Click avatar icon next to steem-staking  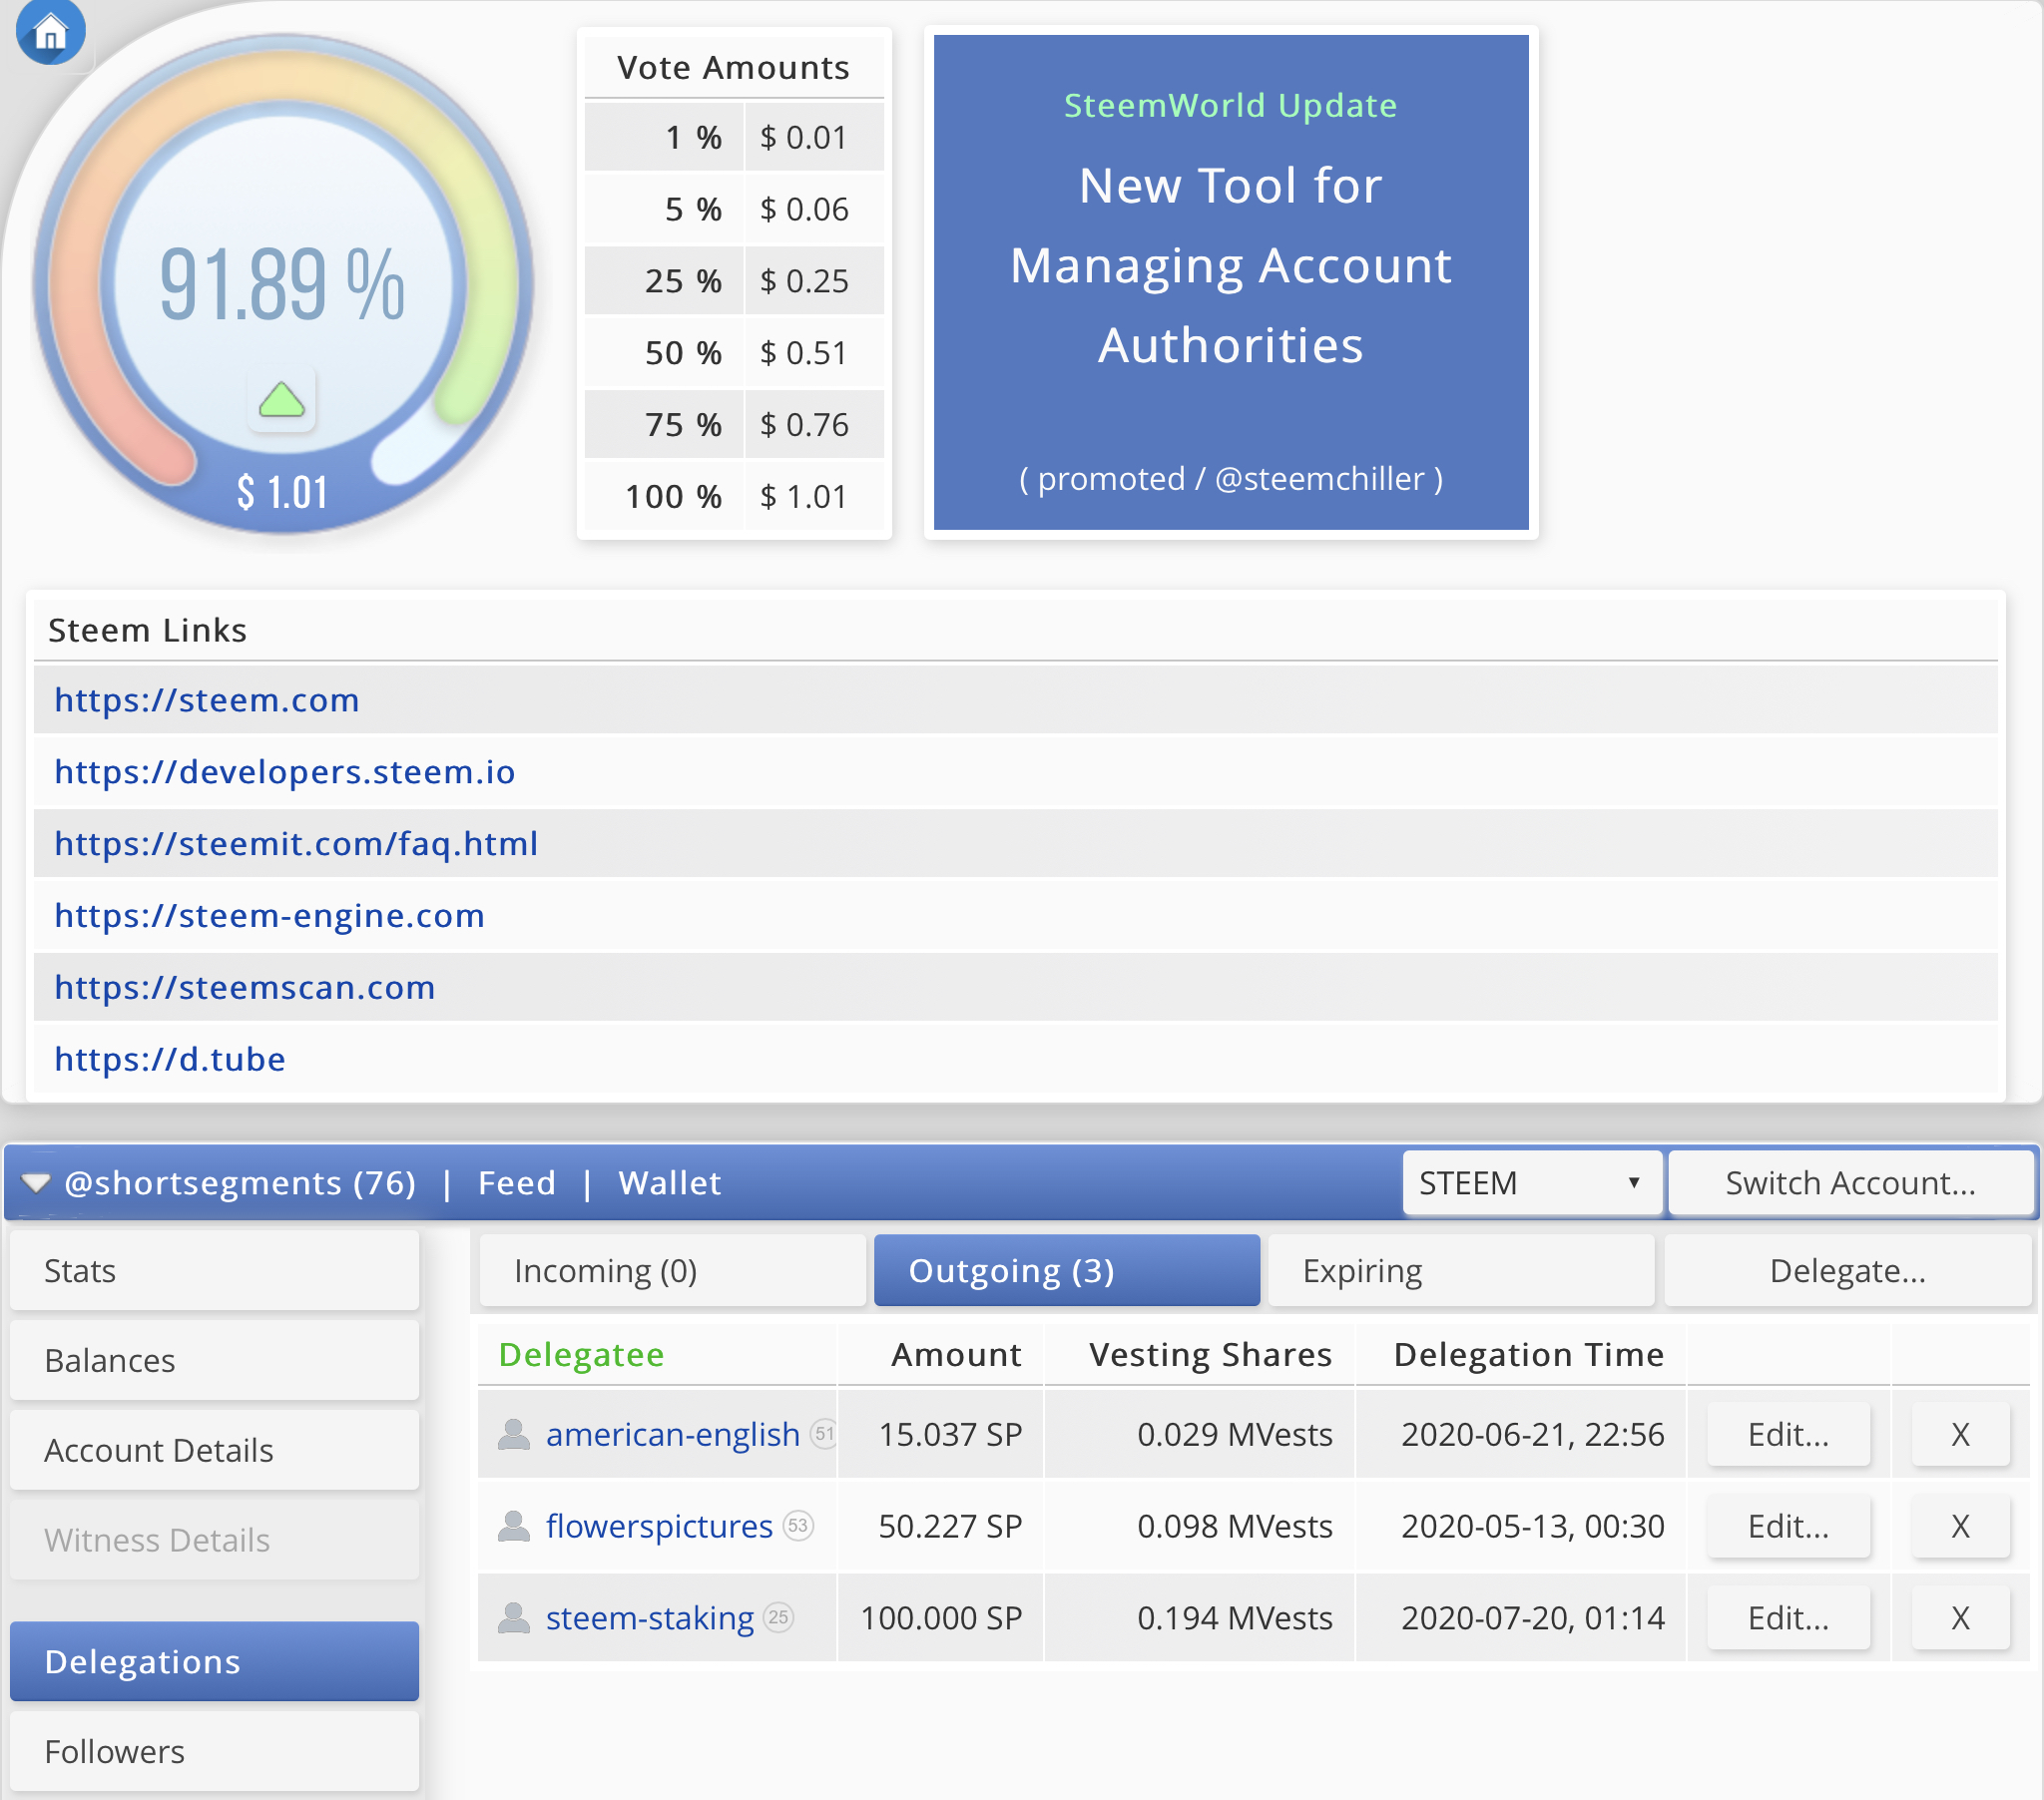(x=514, y=1617)
